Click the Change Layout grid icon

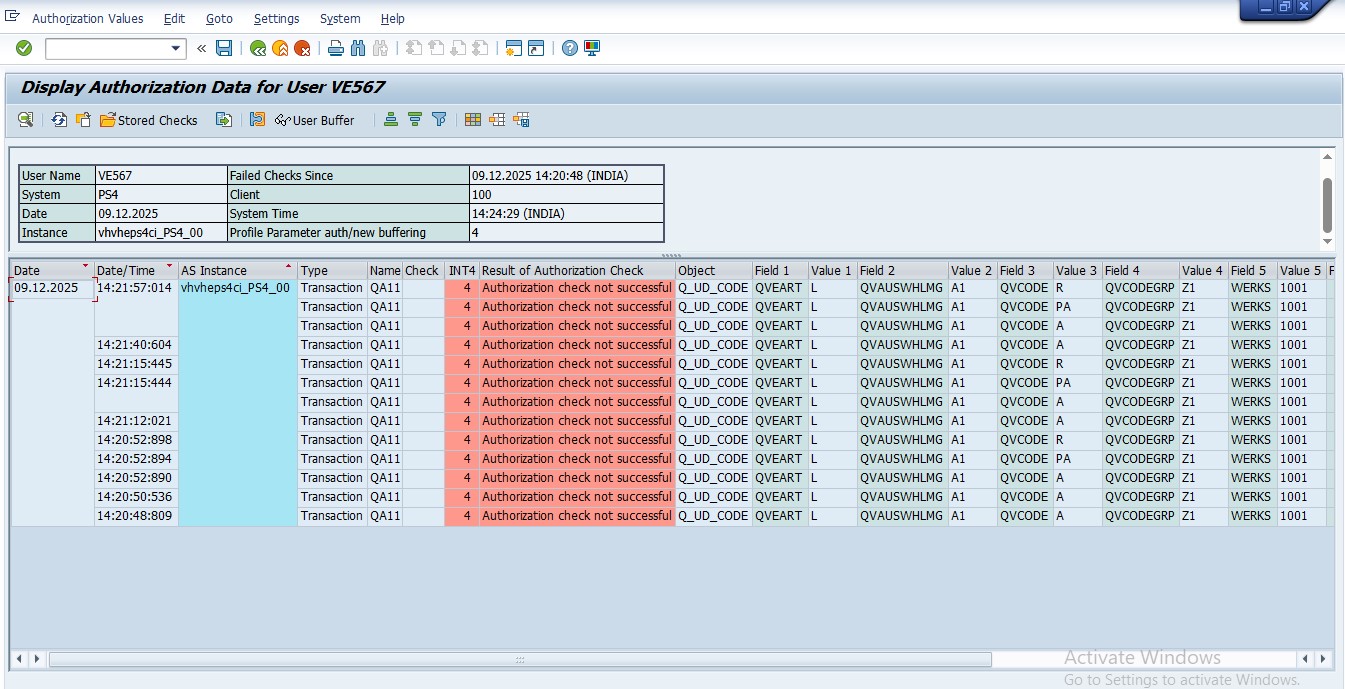coord(473,120)
